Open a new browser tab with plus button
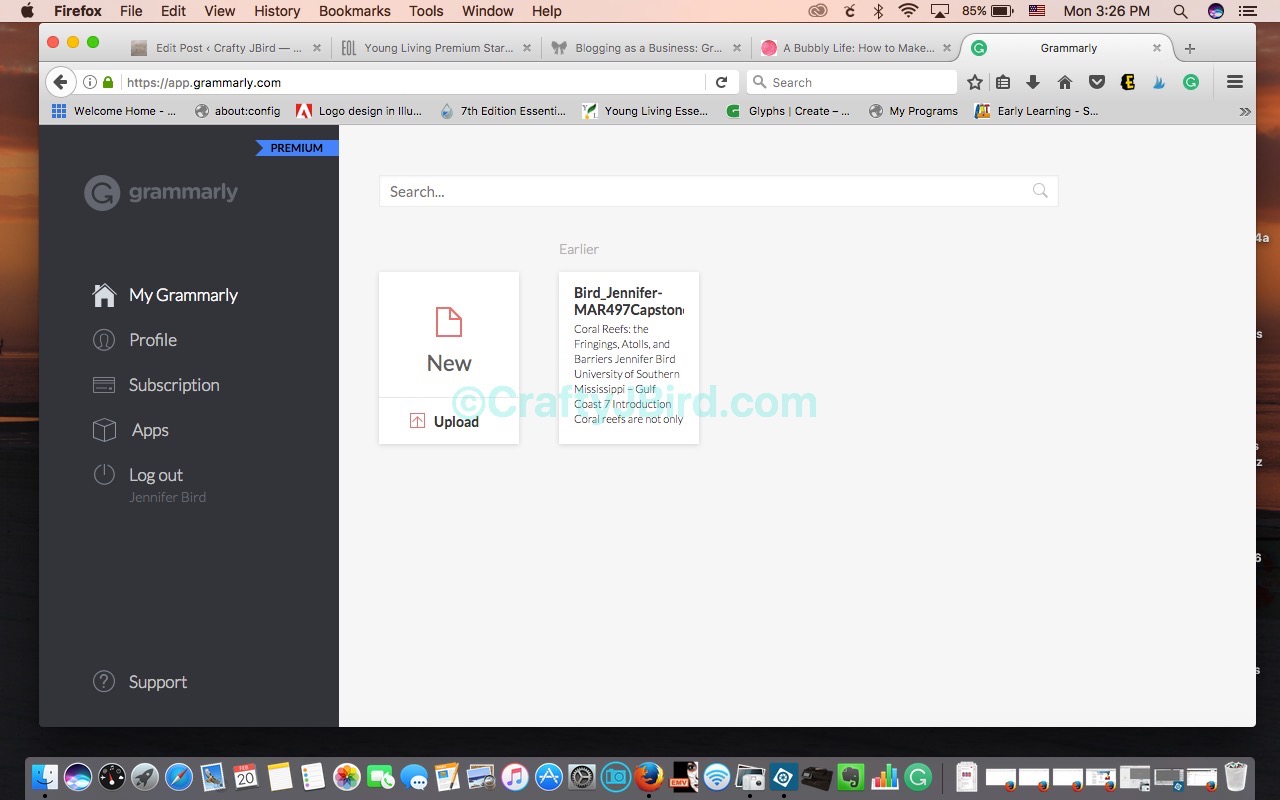Screen dimensions: 1280x800 (x=1190, y=48)
